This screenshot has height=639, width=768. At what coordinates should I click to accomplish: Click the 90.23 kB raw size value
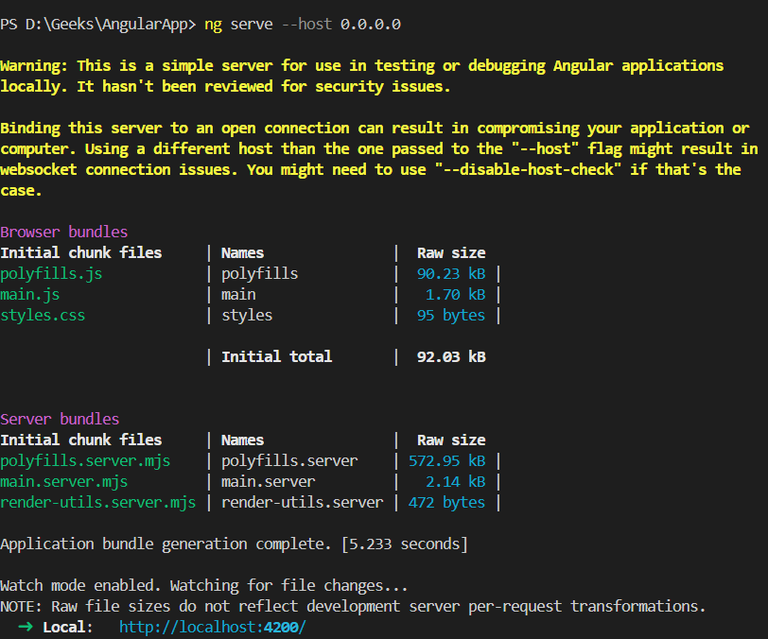(451, 273)
